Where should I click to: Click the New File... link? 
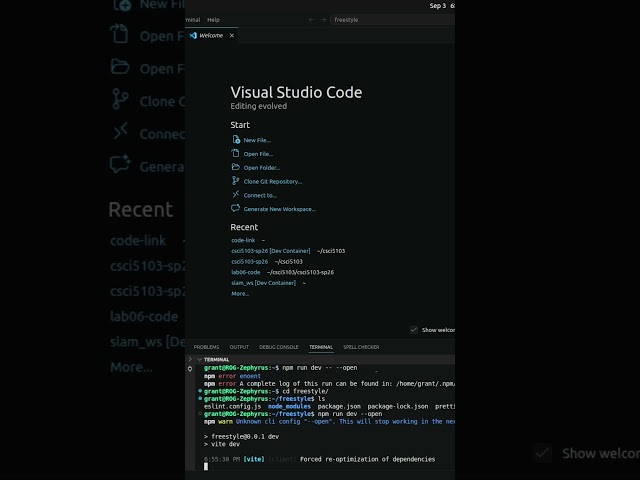click(257, 140)
